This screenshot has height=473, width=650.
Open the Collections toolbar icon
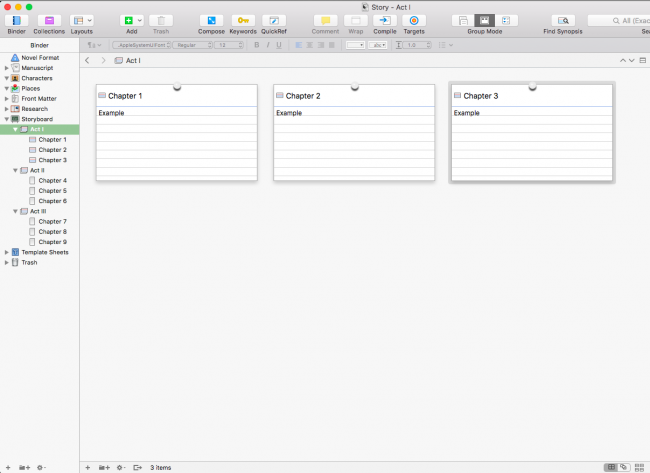[x=49, y=20]
